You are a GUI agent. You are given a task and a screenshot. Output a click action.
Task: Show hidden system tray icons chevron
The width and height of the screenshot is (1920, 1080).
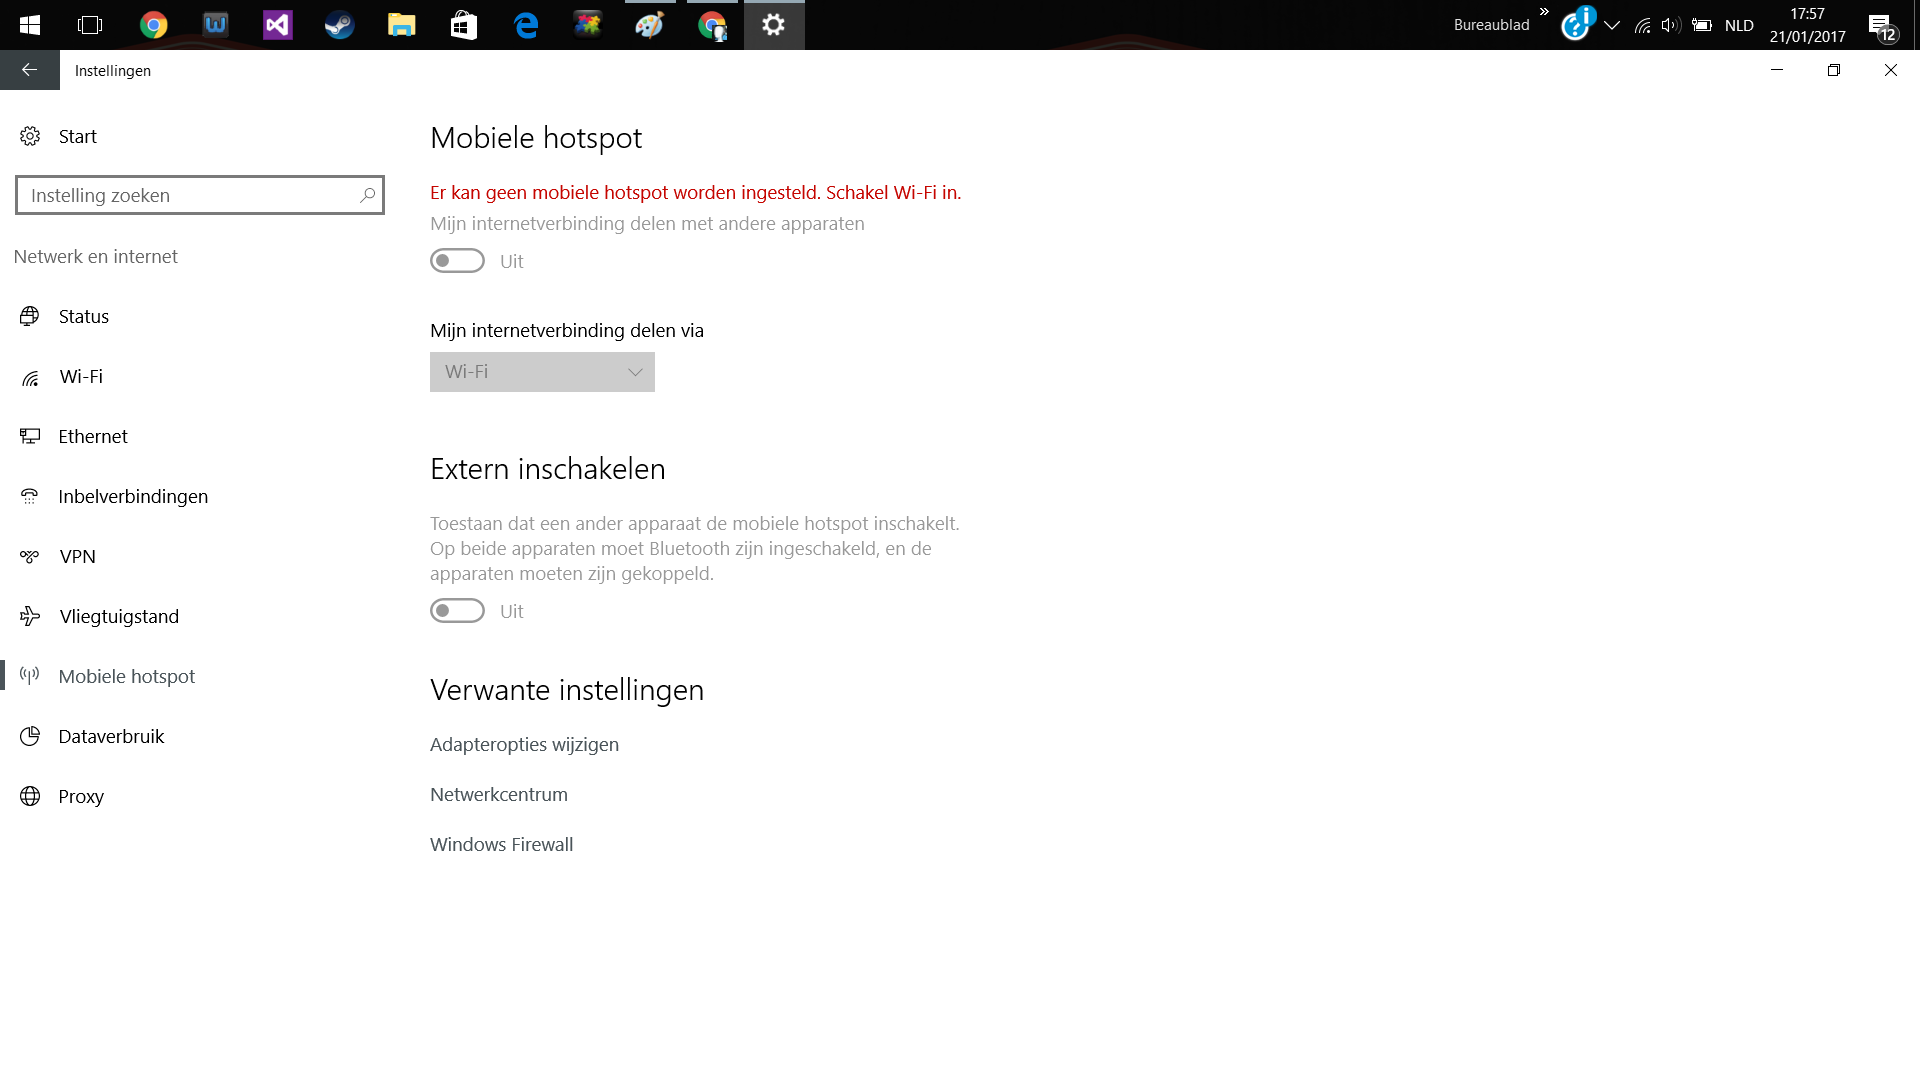[1612, 26]
